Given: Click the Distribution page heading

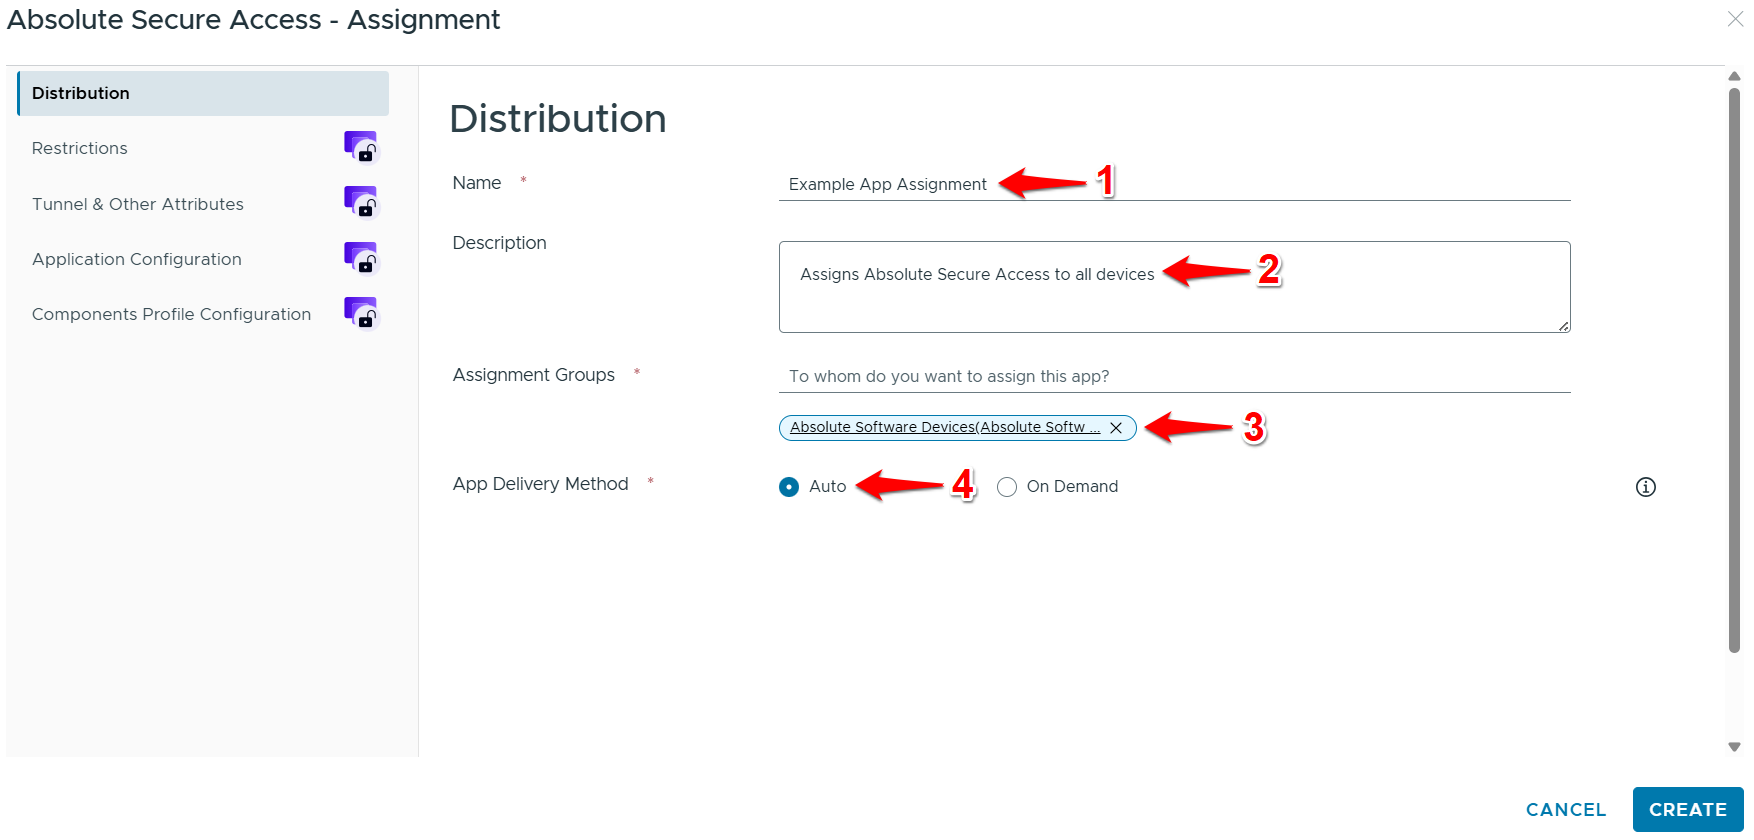Looking at the screenshot, I should (558, 119).
